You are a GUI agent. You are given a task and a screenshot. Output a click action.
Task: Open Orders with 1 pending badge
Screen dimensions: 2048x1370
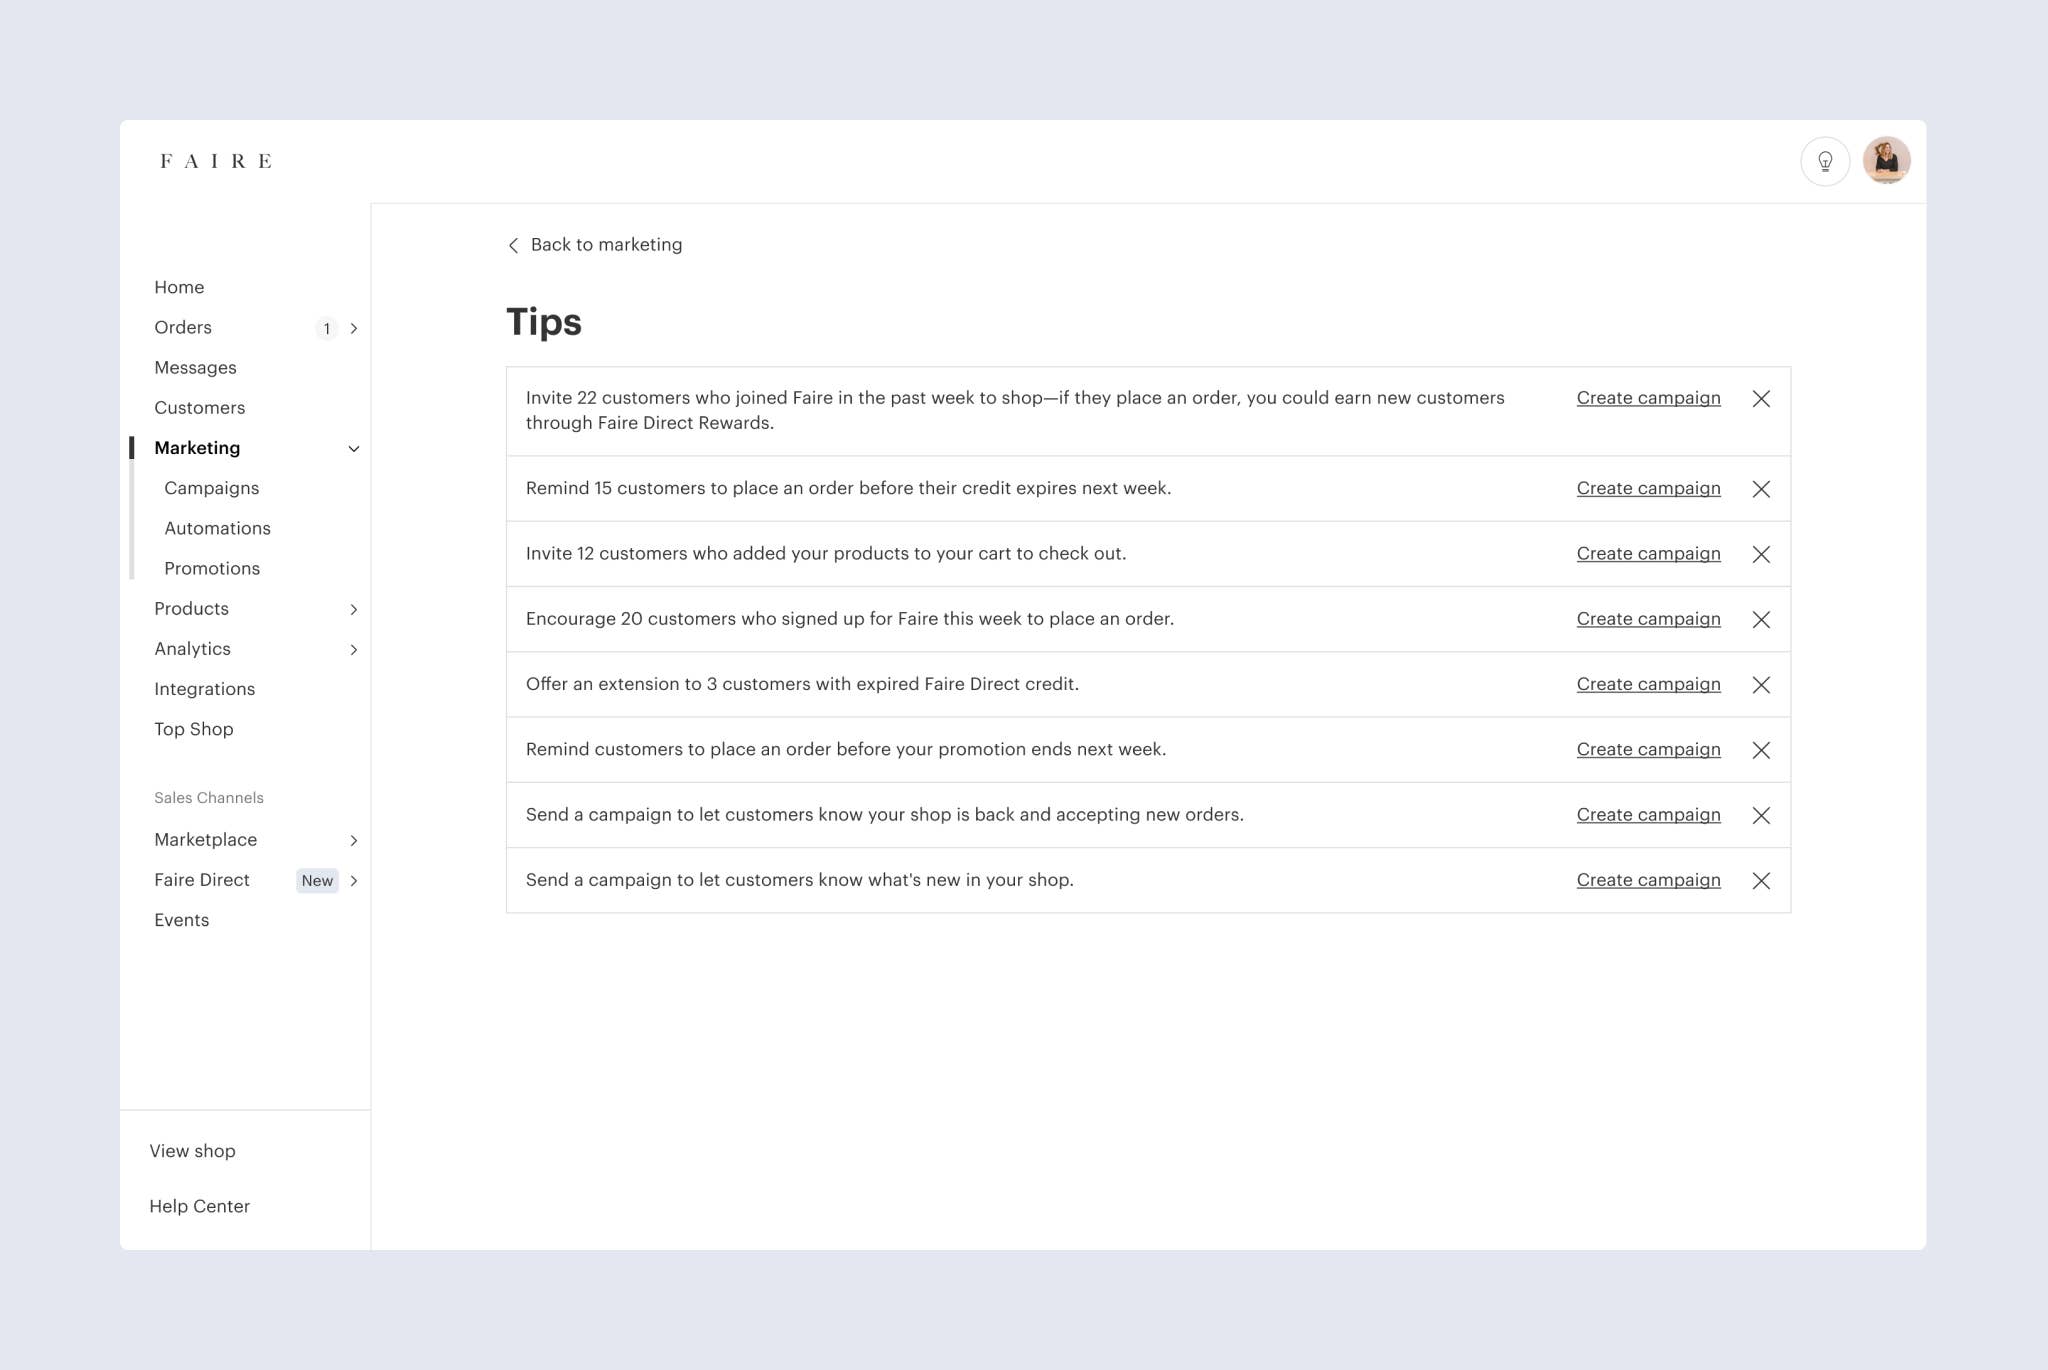point(183,327)
